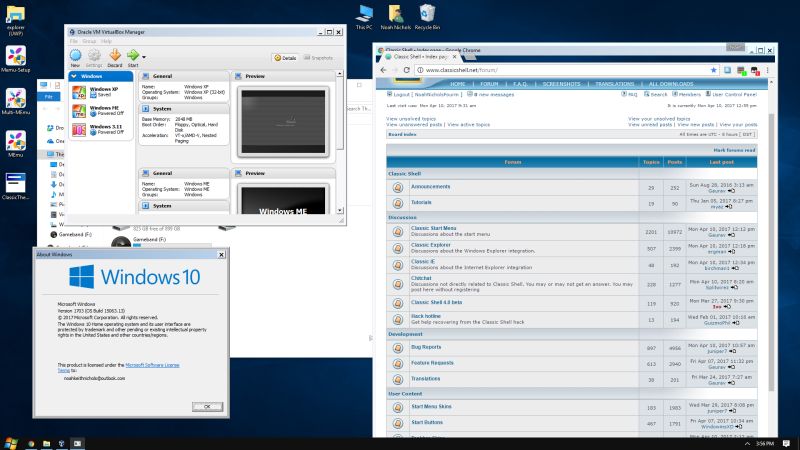This screenshot has width=800, height=450.
Task: View latest post icon in Announcements row
Action: click(731, 191)
